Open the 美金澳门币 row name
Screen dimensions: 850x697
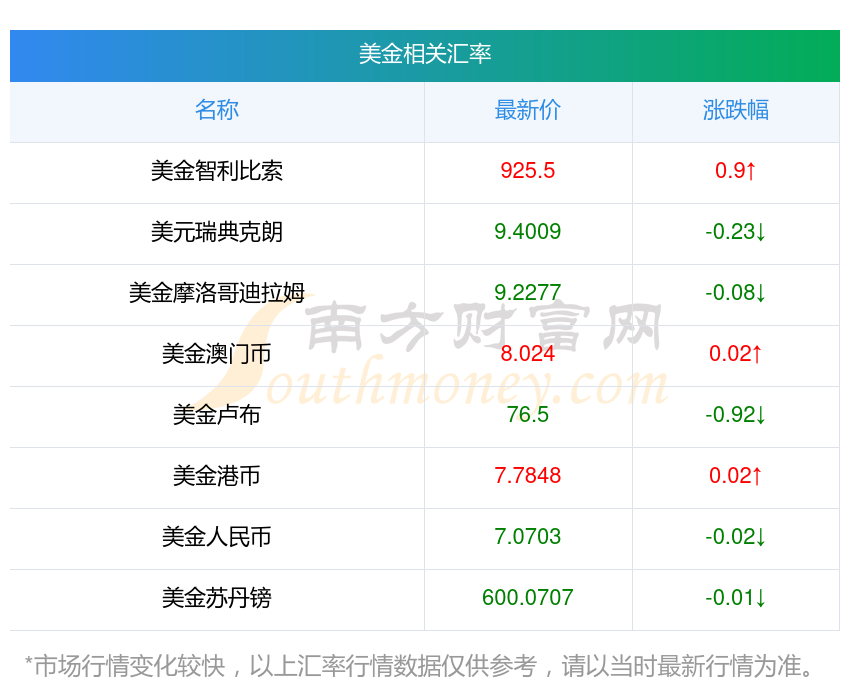tap(217, 354)
